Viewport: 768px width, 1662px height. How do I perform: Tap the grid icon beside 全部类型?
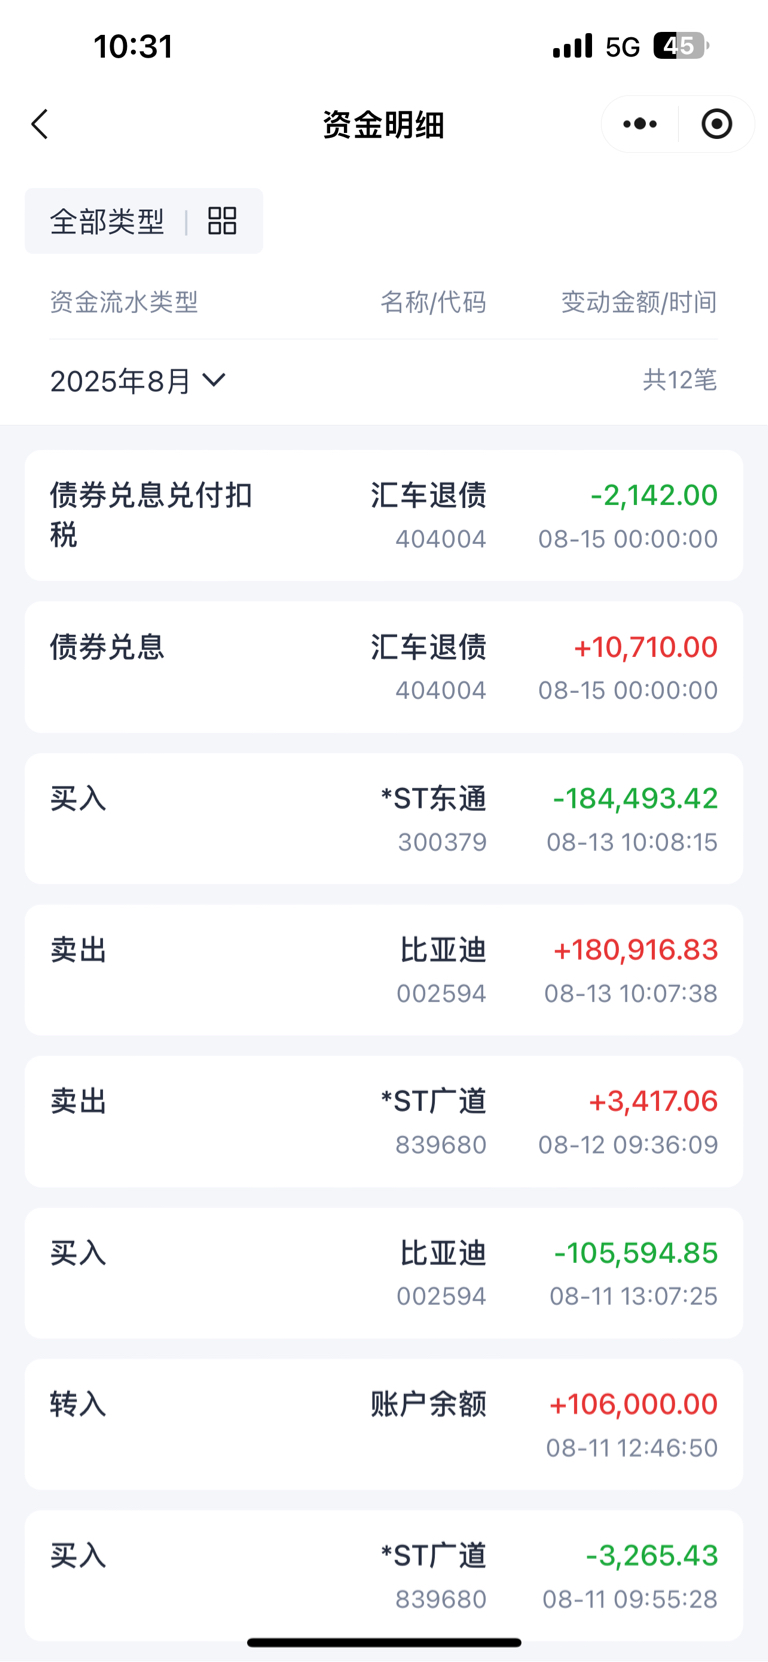coord(222,221)
